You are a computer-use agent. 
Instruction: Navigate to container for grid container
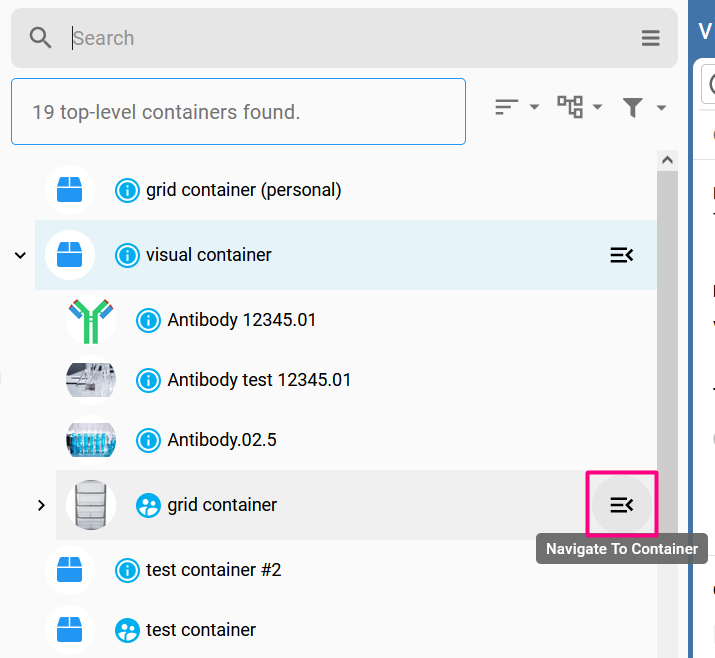622,505
